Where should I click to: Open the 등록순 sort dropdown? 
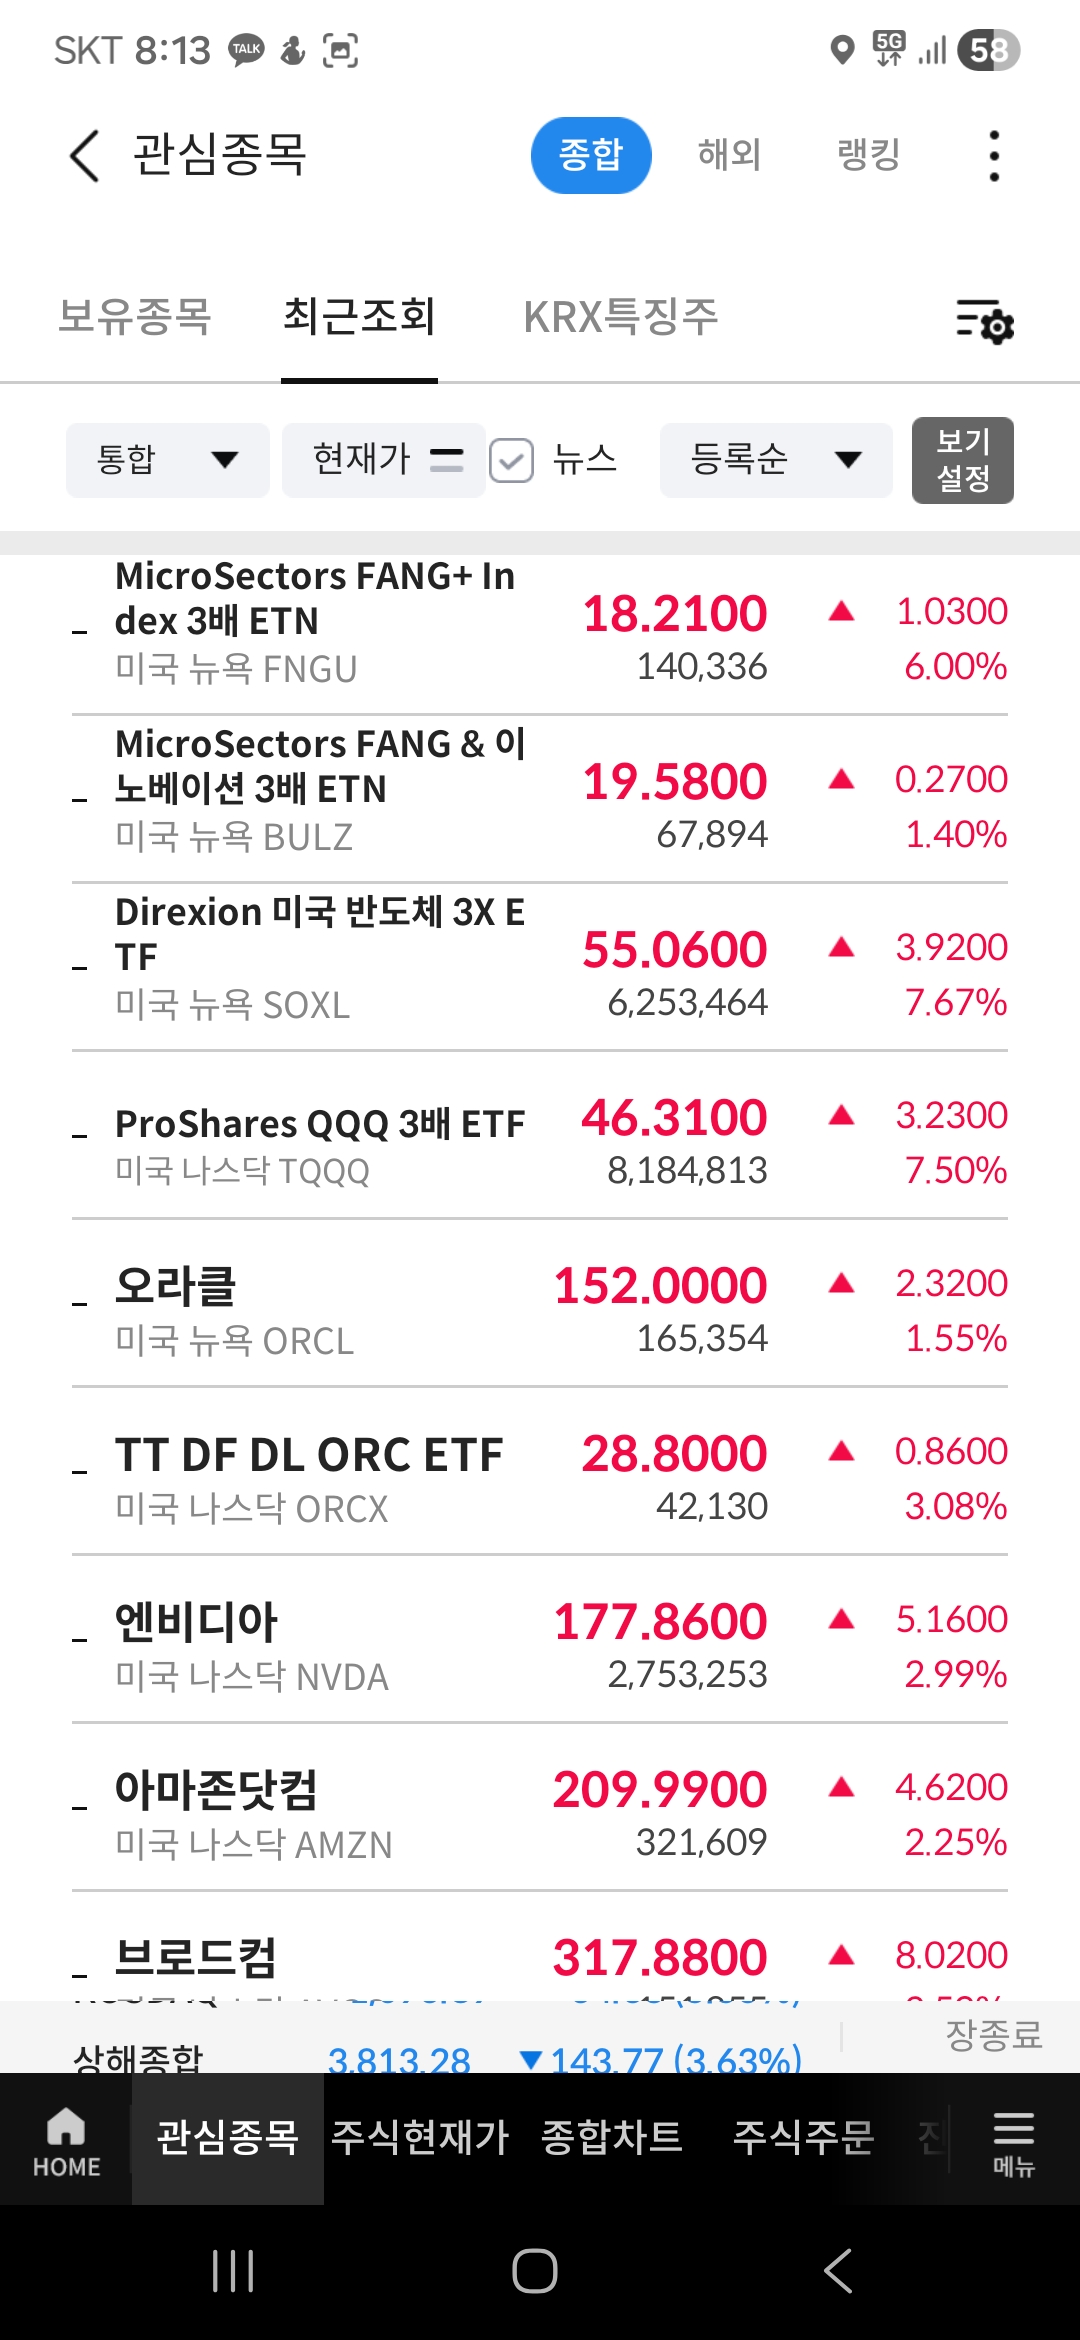[x=775, y=460]
